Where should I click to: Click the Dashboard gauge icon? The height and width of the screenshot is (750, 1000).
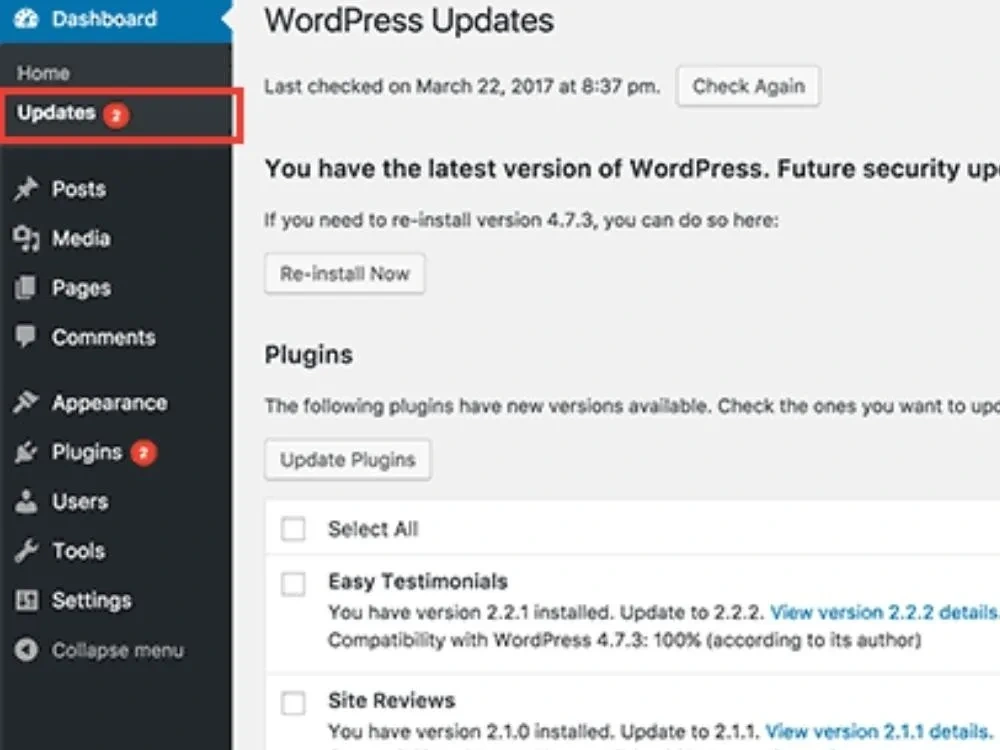pyautogui.click(x=26, y=19)
